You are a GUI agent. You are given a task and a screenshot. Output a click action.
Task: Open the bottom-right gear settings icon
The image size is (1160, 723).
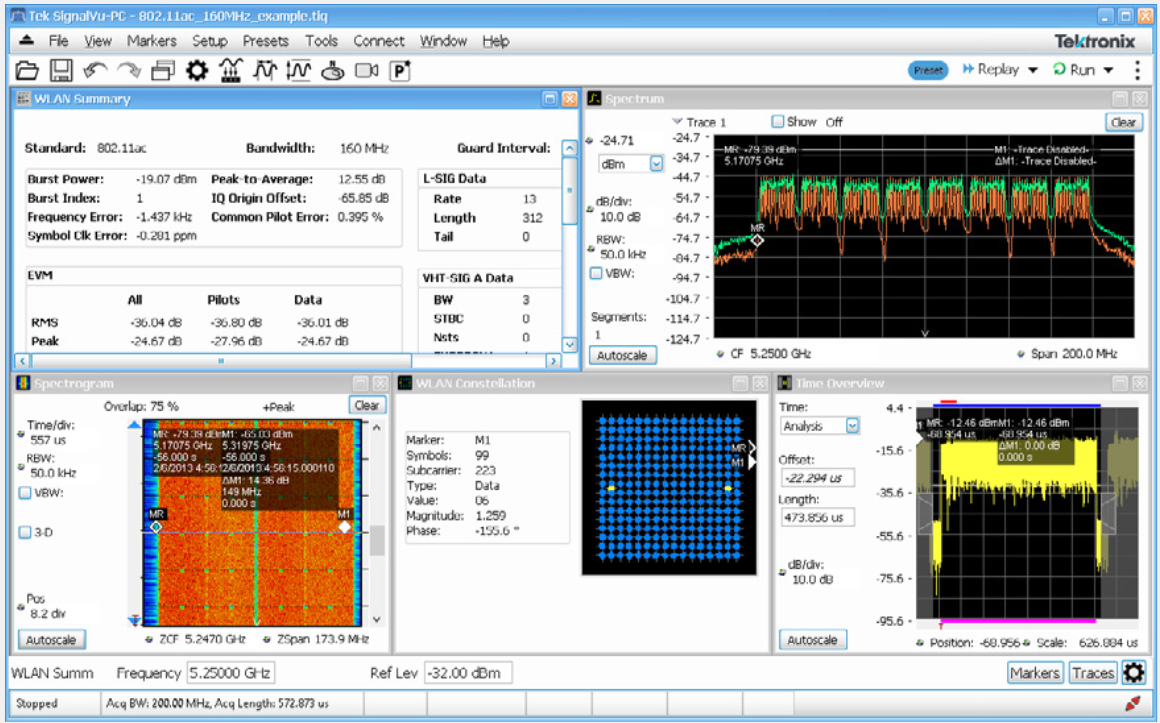coord(1134,673)
